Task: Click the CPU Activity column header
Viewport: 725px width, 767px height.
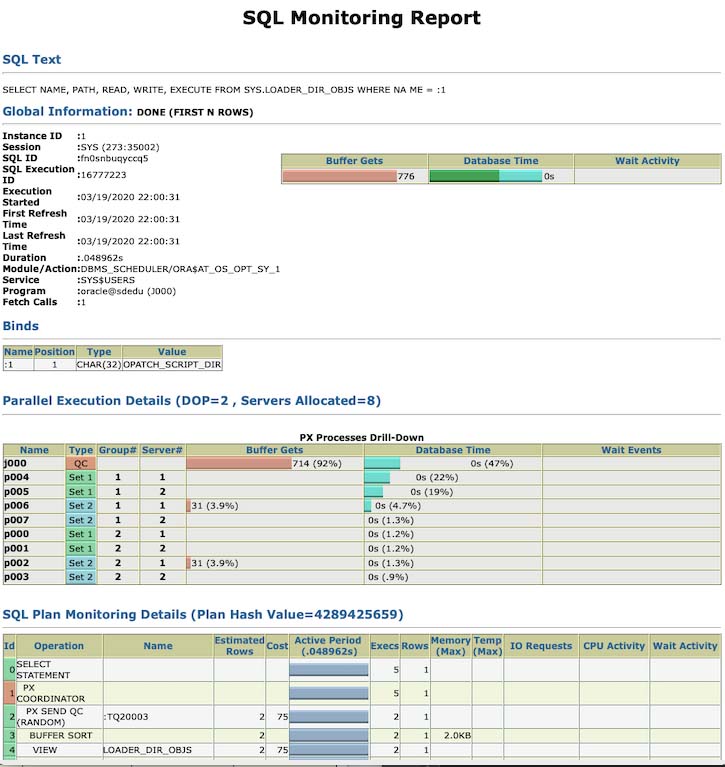Action: click(x=614, y=646)
